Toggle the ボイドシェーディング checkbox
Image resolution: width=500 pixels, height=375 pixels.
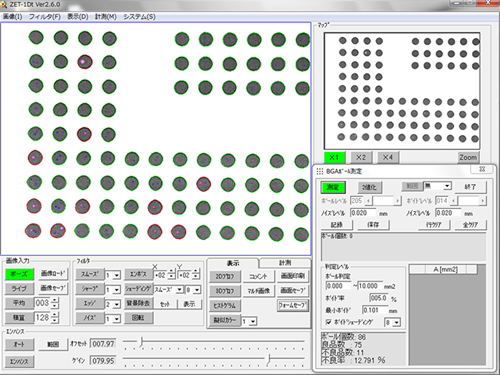[329, 322]
